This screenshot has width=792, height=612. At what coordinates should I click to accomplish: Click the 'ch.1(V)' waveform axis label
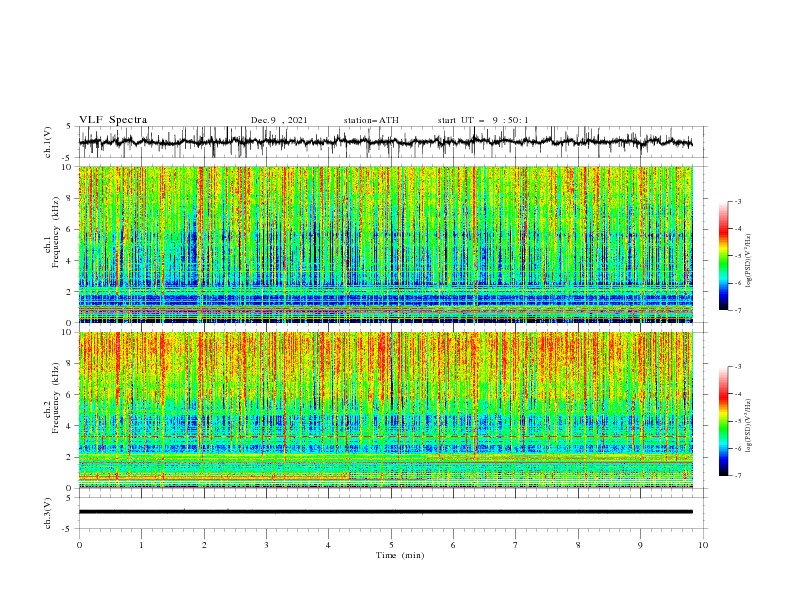(48, 142)
